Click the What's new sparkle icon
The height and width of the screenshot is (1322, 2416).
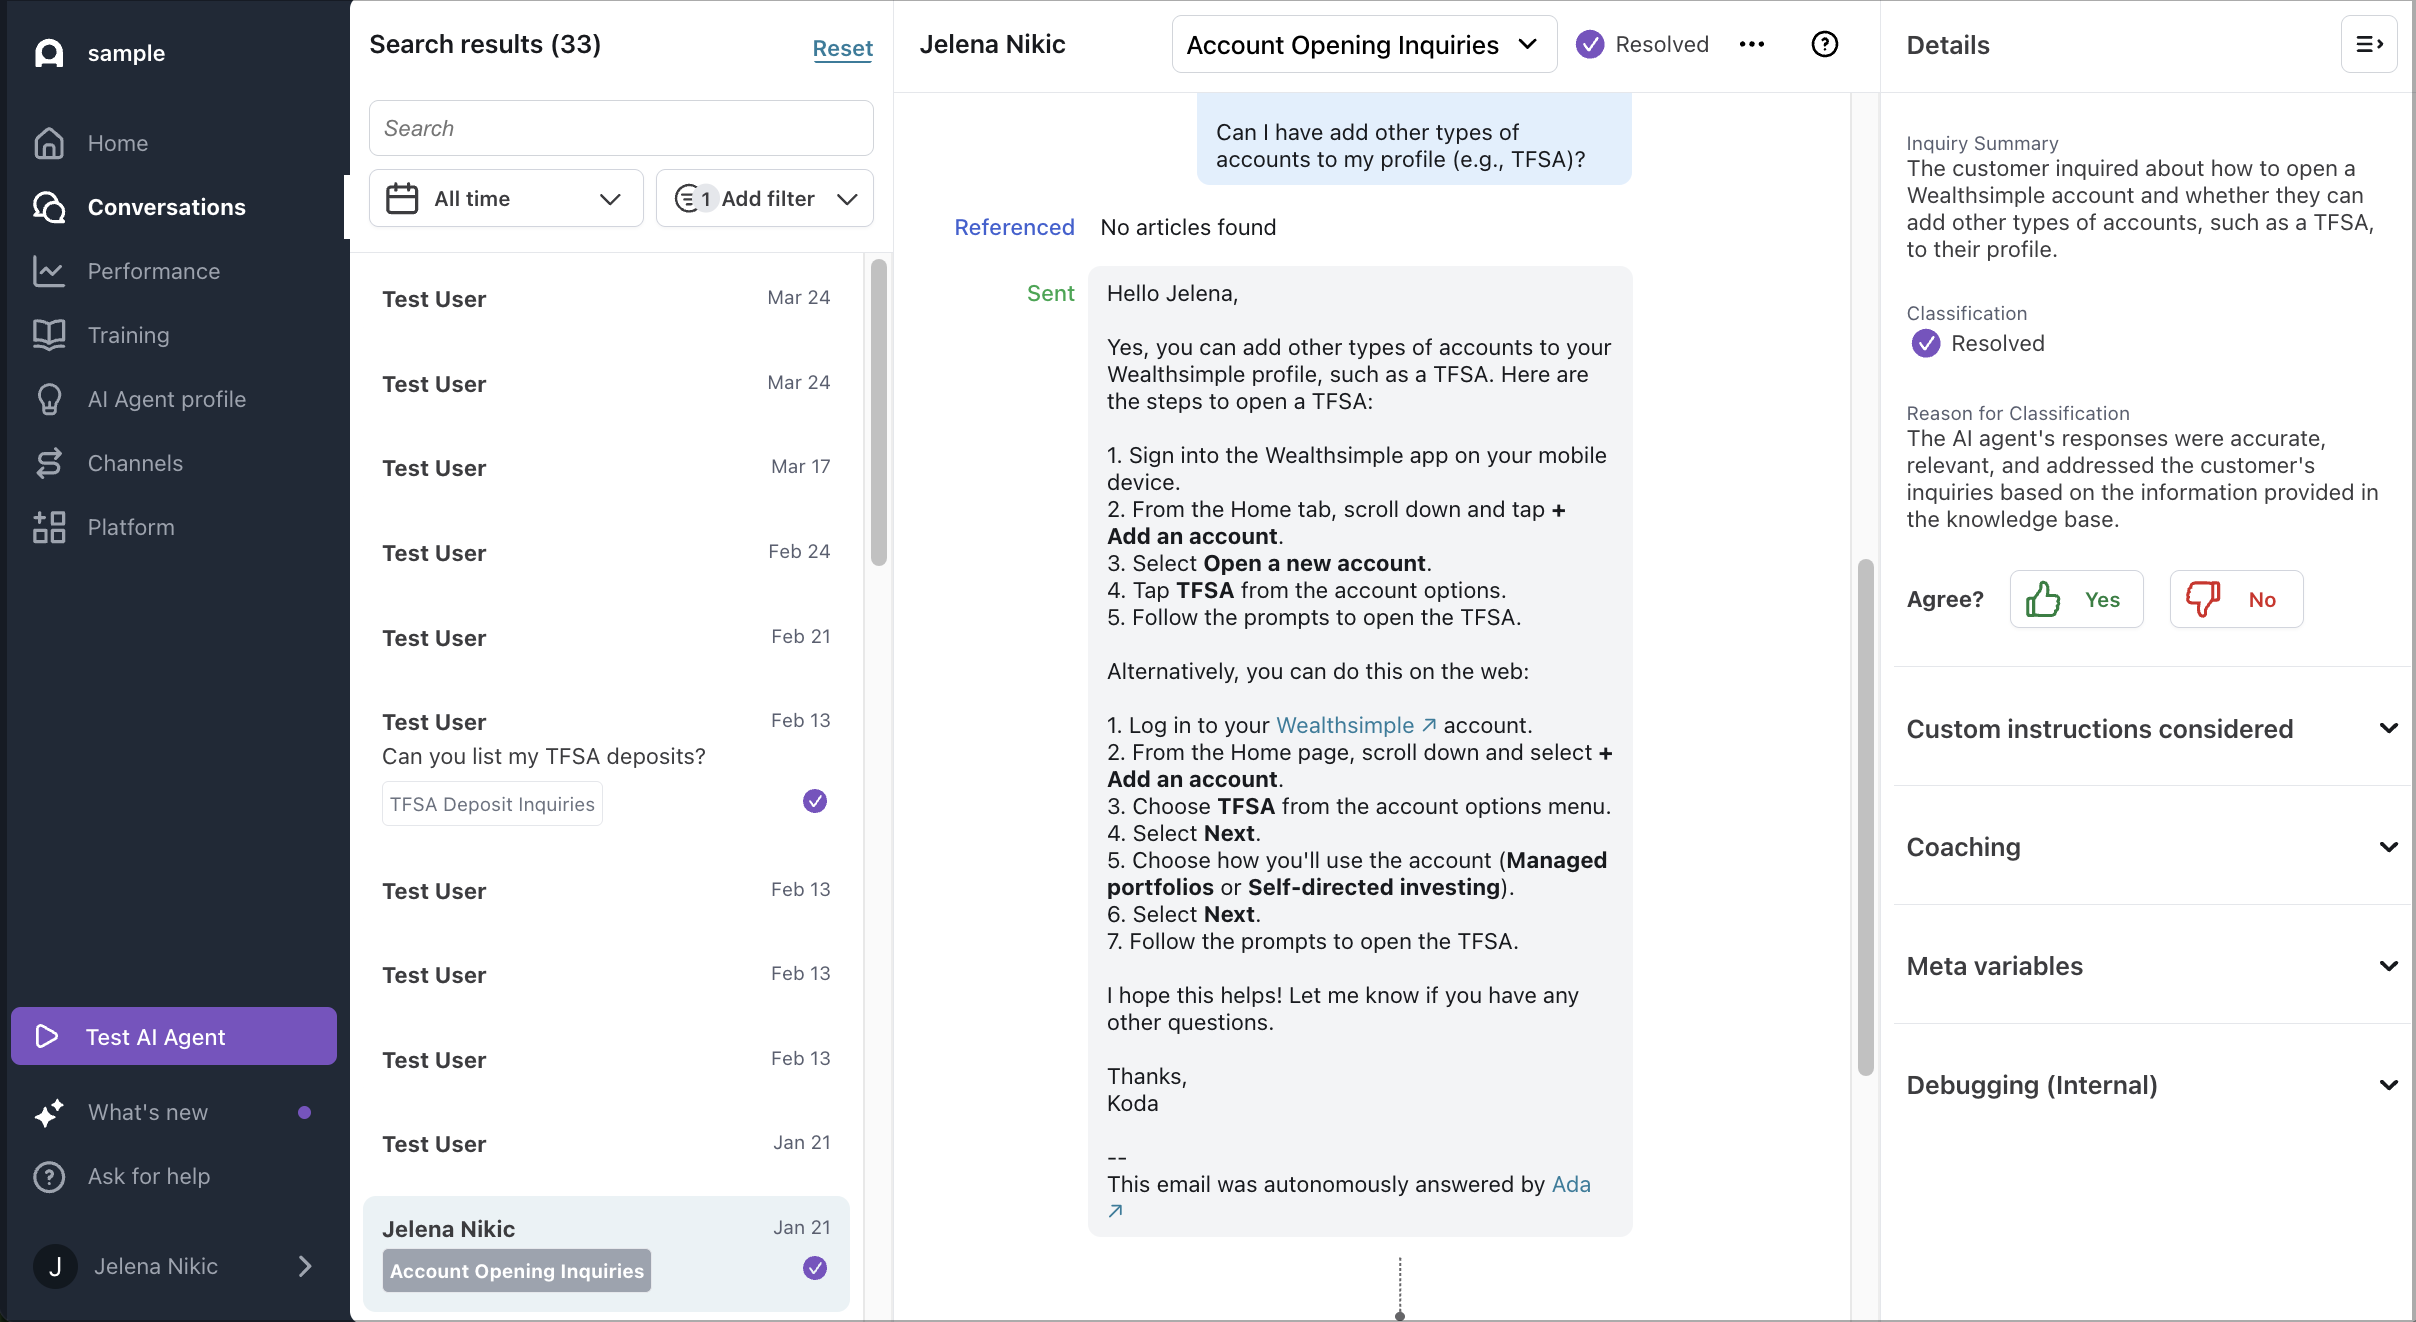pos(48,1112)
